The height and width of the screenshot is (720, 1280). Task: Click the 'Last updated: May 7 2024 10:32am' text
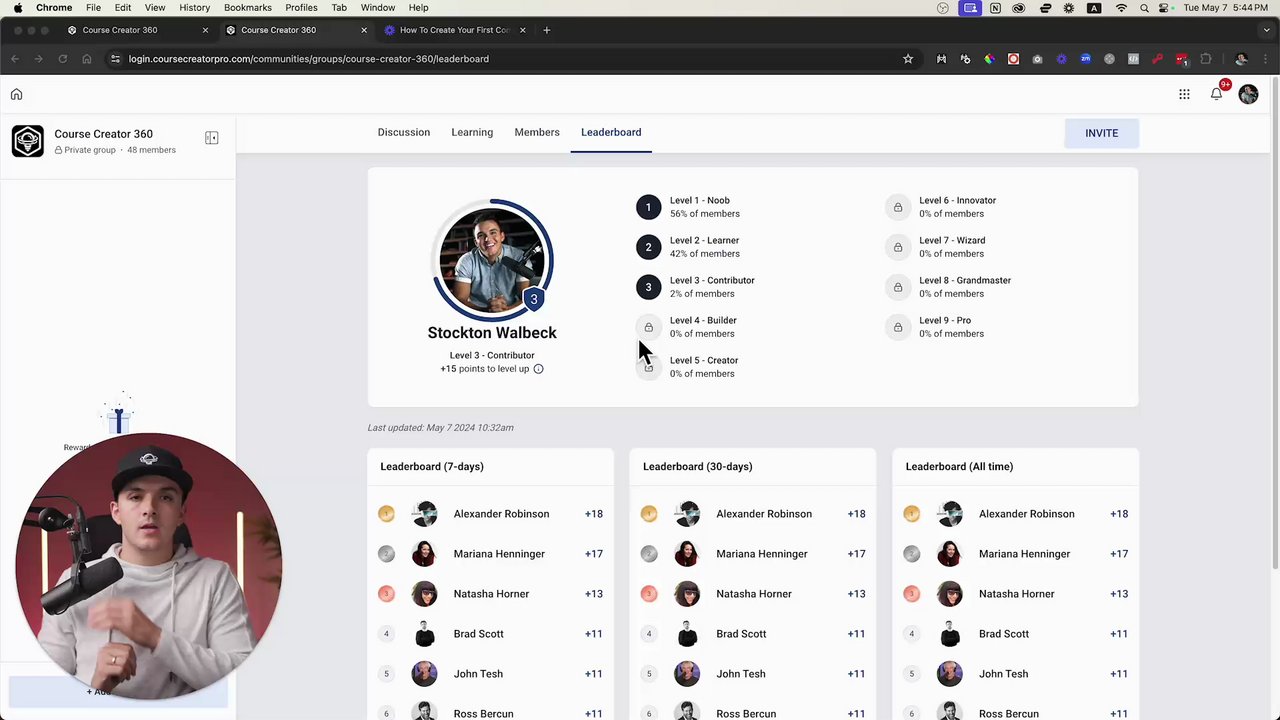(x=440, y=428)
